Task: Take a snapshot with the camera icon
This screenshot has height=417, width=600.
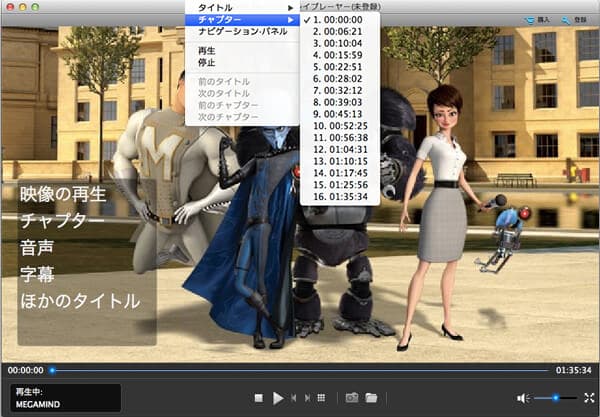Action: point(352,398)
